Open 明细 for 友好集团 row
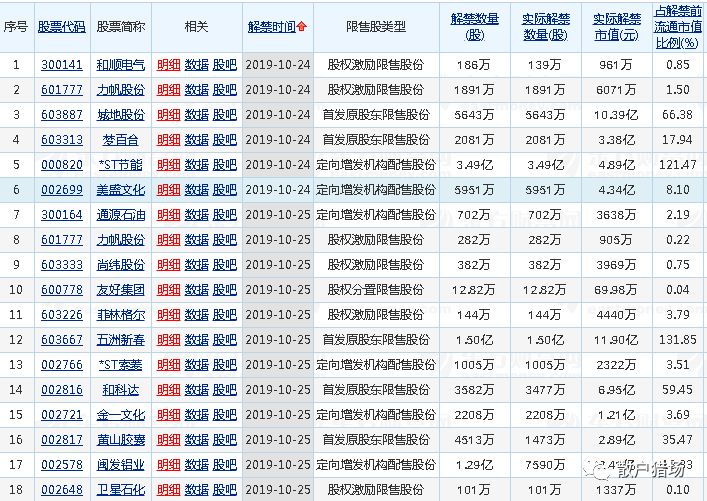Image resolution: width=707 pixels, height=501 pixels. (x=169, y=290)
